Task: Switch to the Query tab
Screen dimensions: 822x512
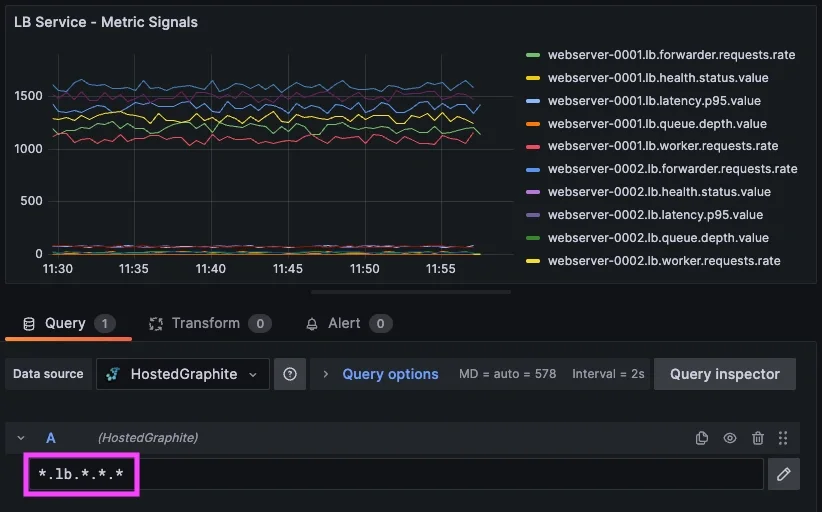Action: (x=68, y=324)
